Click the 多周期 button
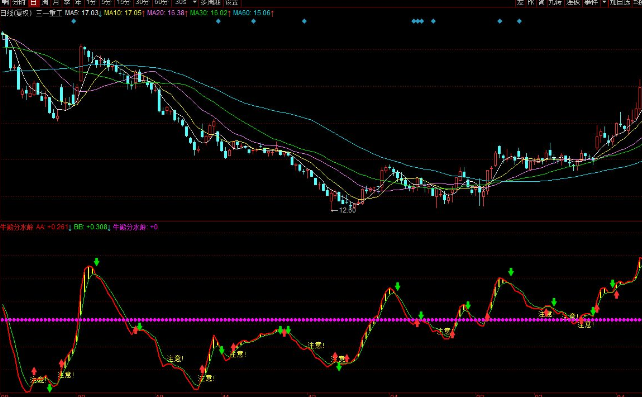642x398 pixels. [211, 3]
